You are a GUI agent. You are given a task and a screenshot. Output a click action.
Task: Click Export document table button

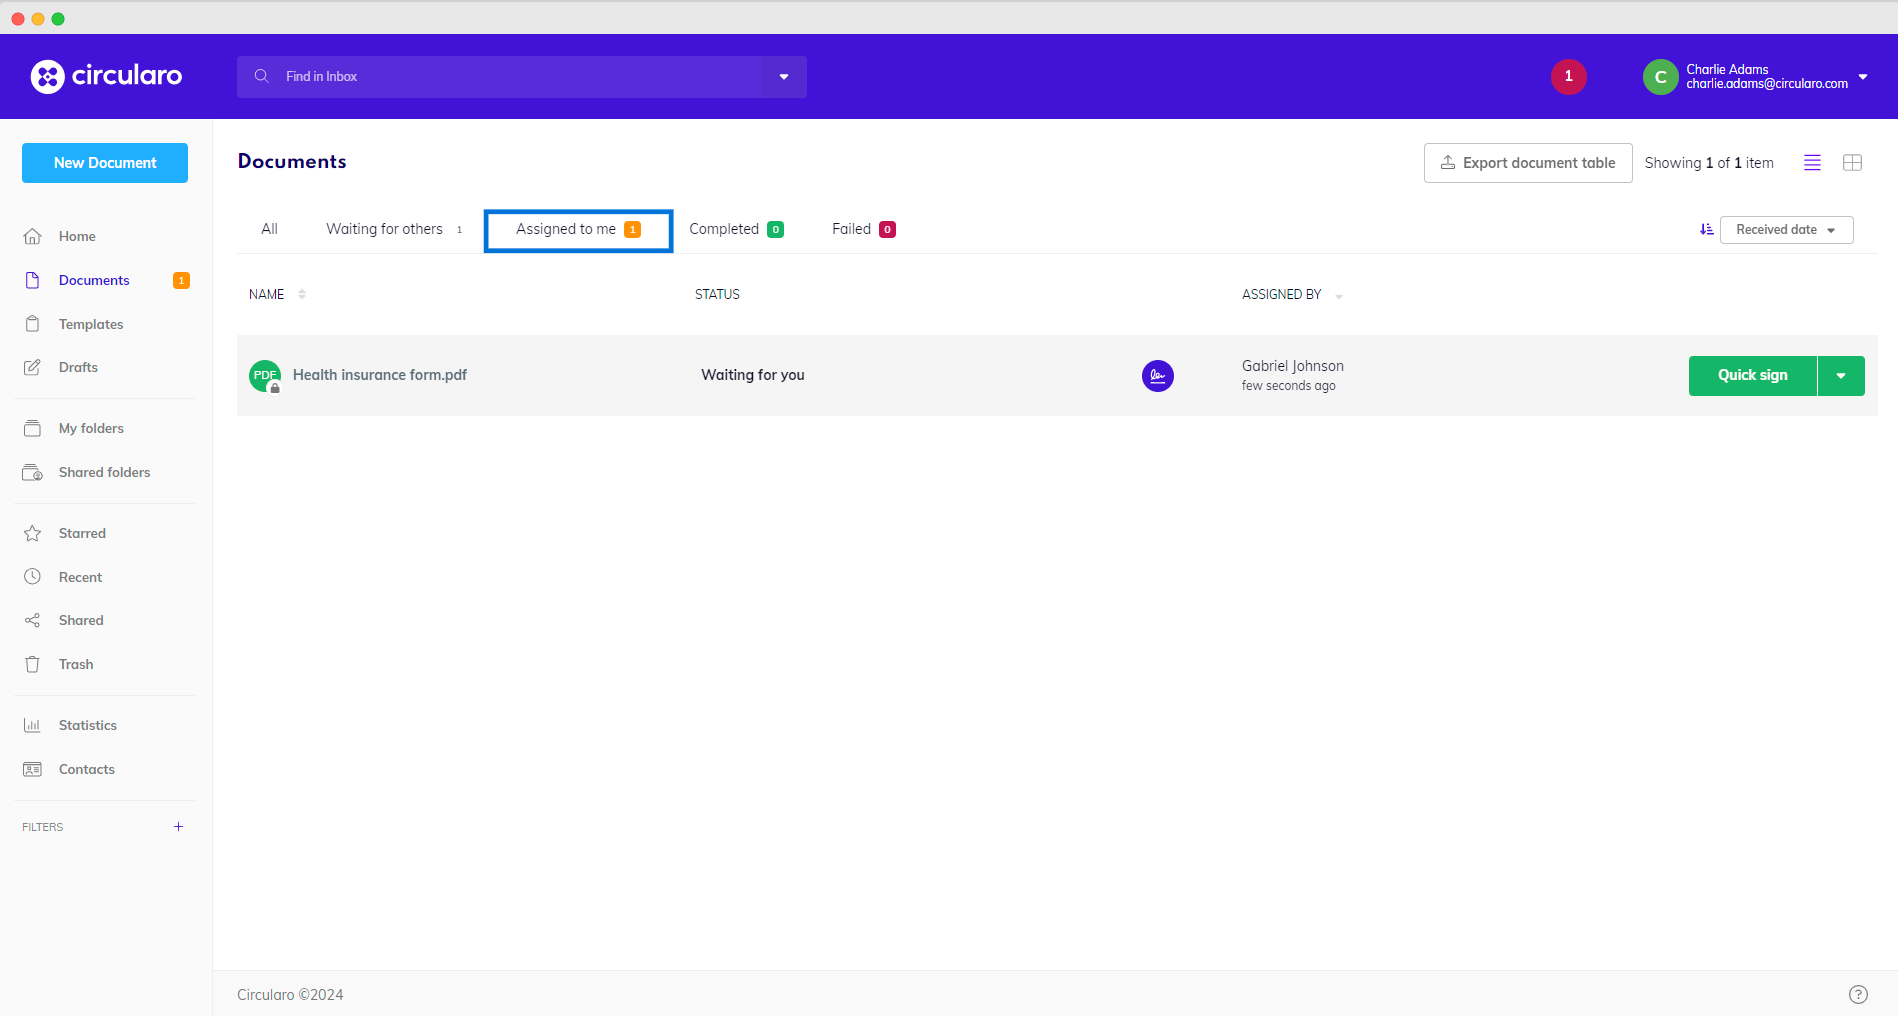[x=1527, y=163]
